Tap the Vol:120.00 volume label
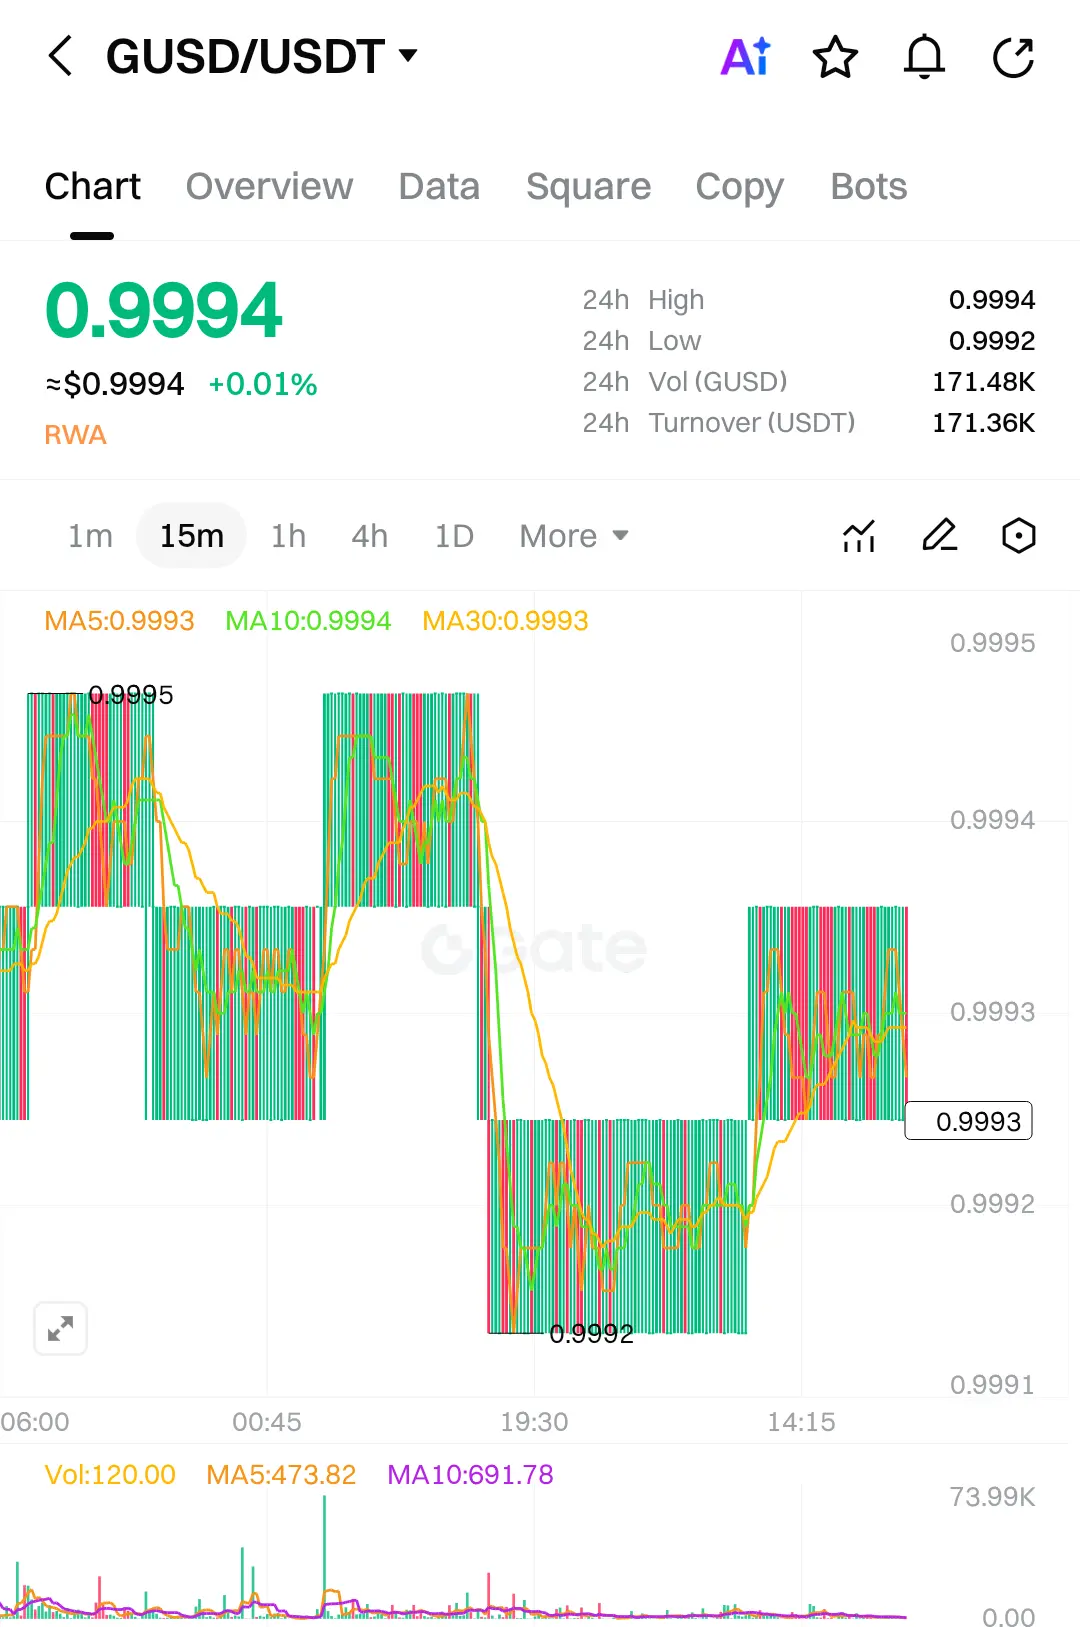This screenshot has height=1627, width=1080. coord(110,1475)
